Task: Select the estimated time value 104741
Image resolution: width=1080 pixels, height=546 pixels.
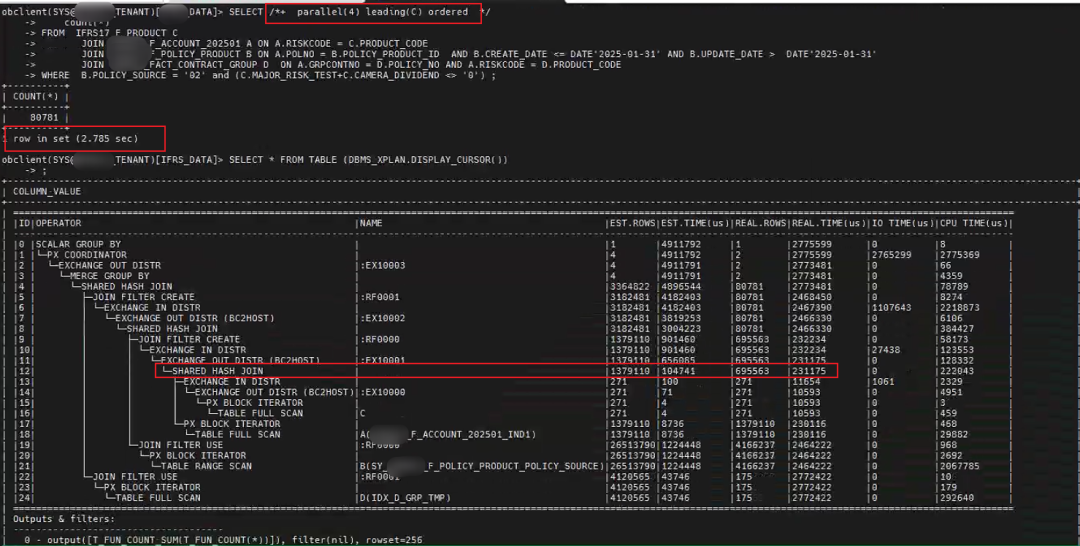Action: pyautogui.click(x=678, y=371)
